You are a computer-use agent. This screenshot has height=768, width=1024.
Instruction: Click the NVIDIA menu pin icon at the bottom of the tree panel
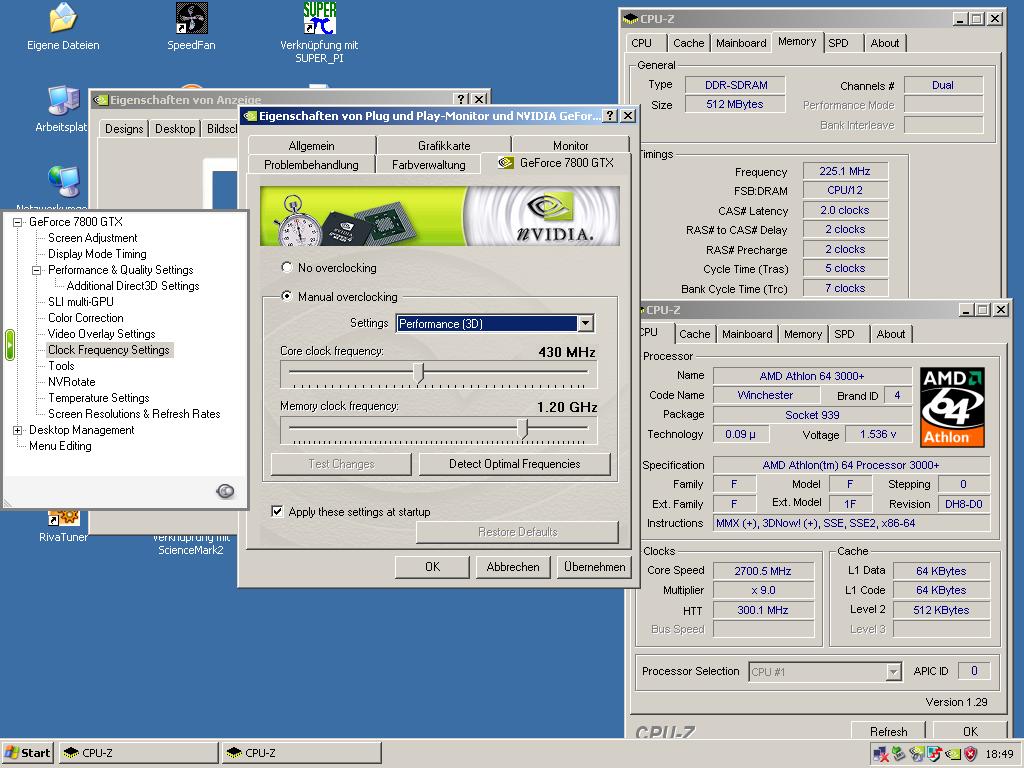(x=225, y=491)
